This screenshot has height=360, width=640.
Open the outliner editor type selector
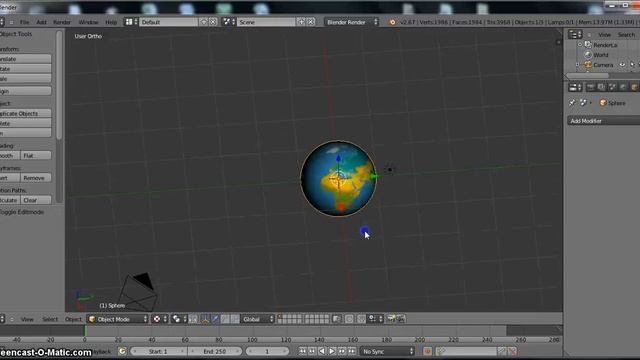(575, 35)
